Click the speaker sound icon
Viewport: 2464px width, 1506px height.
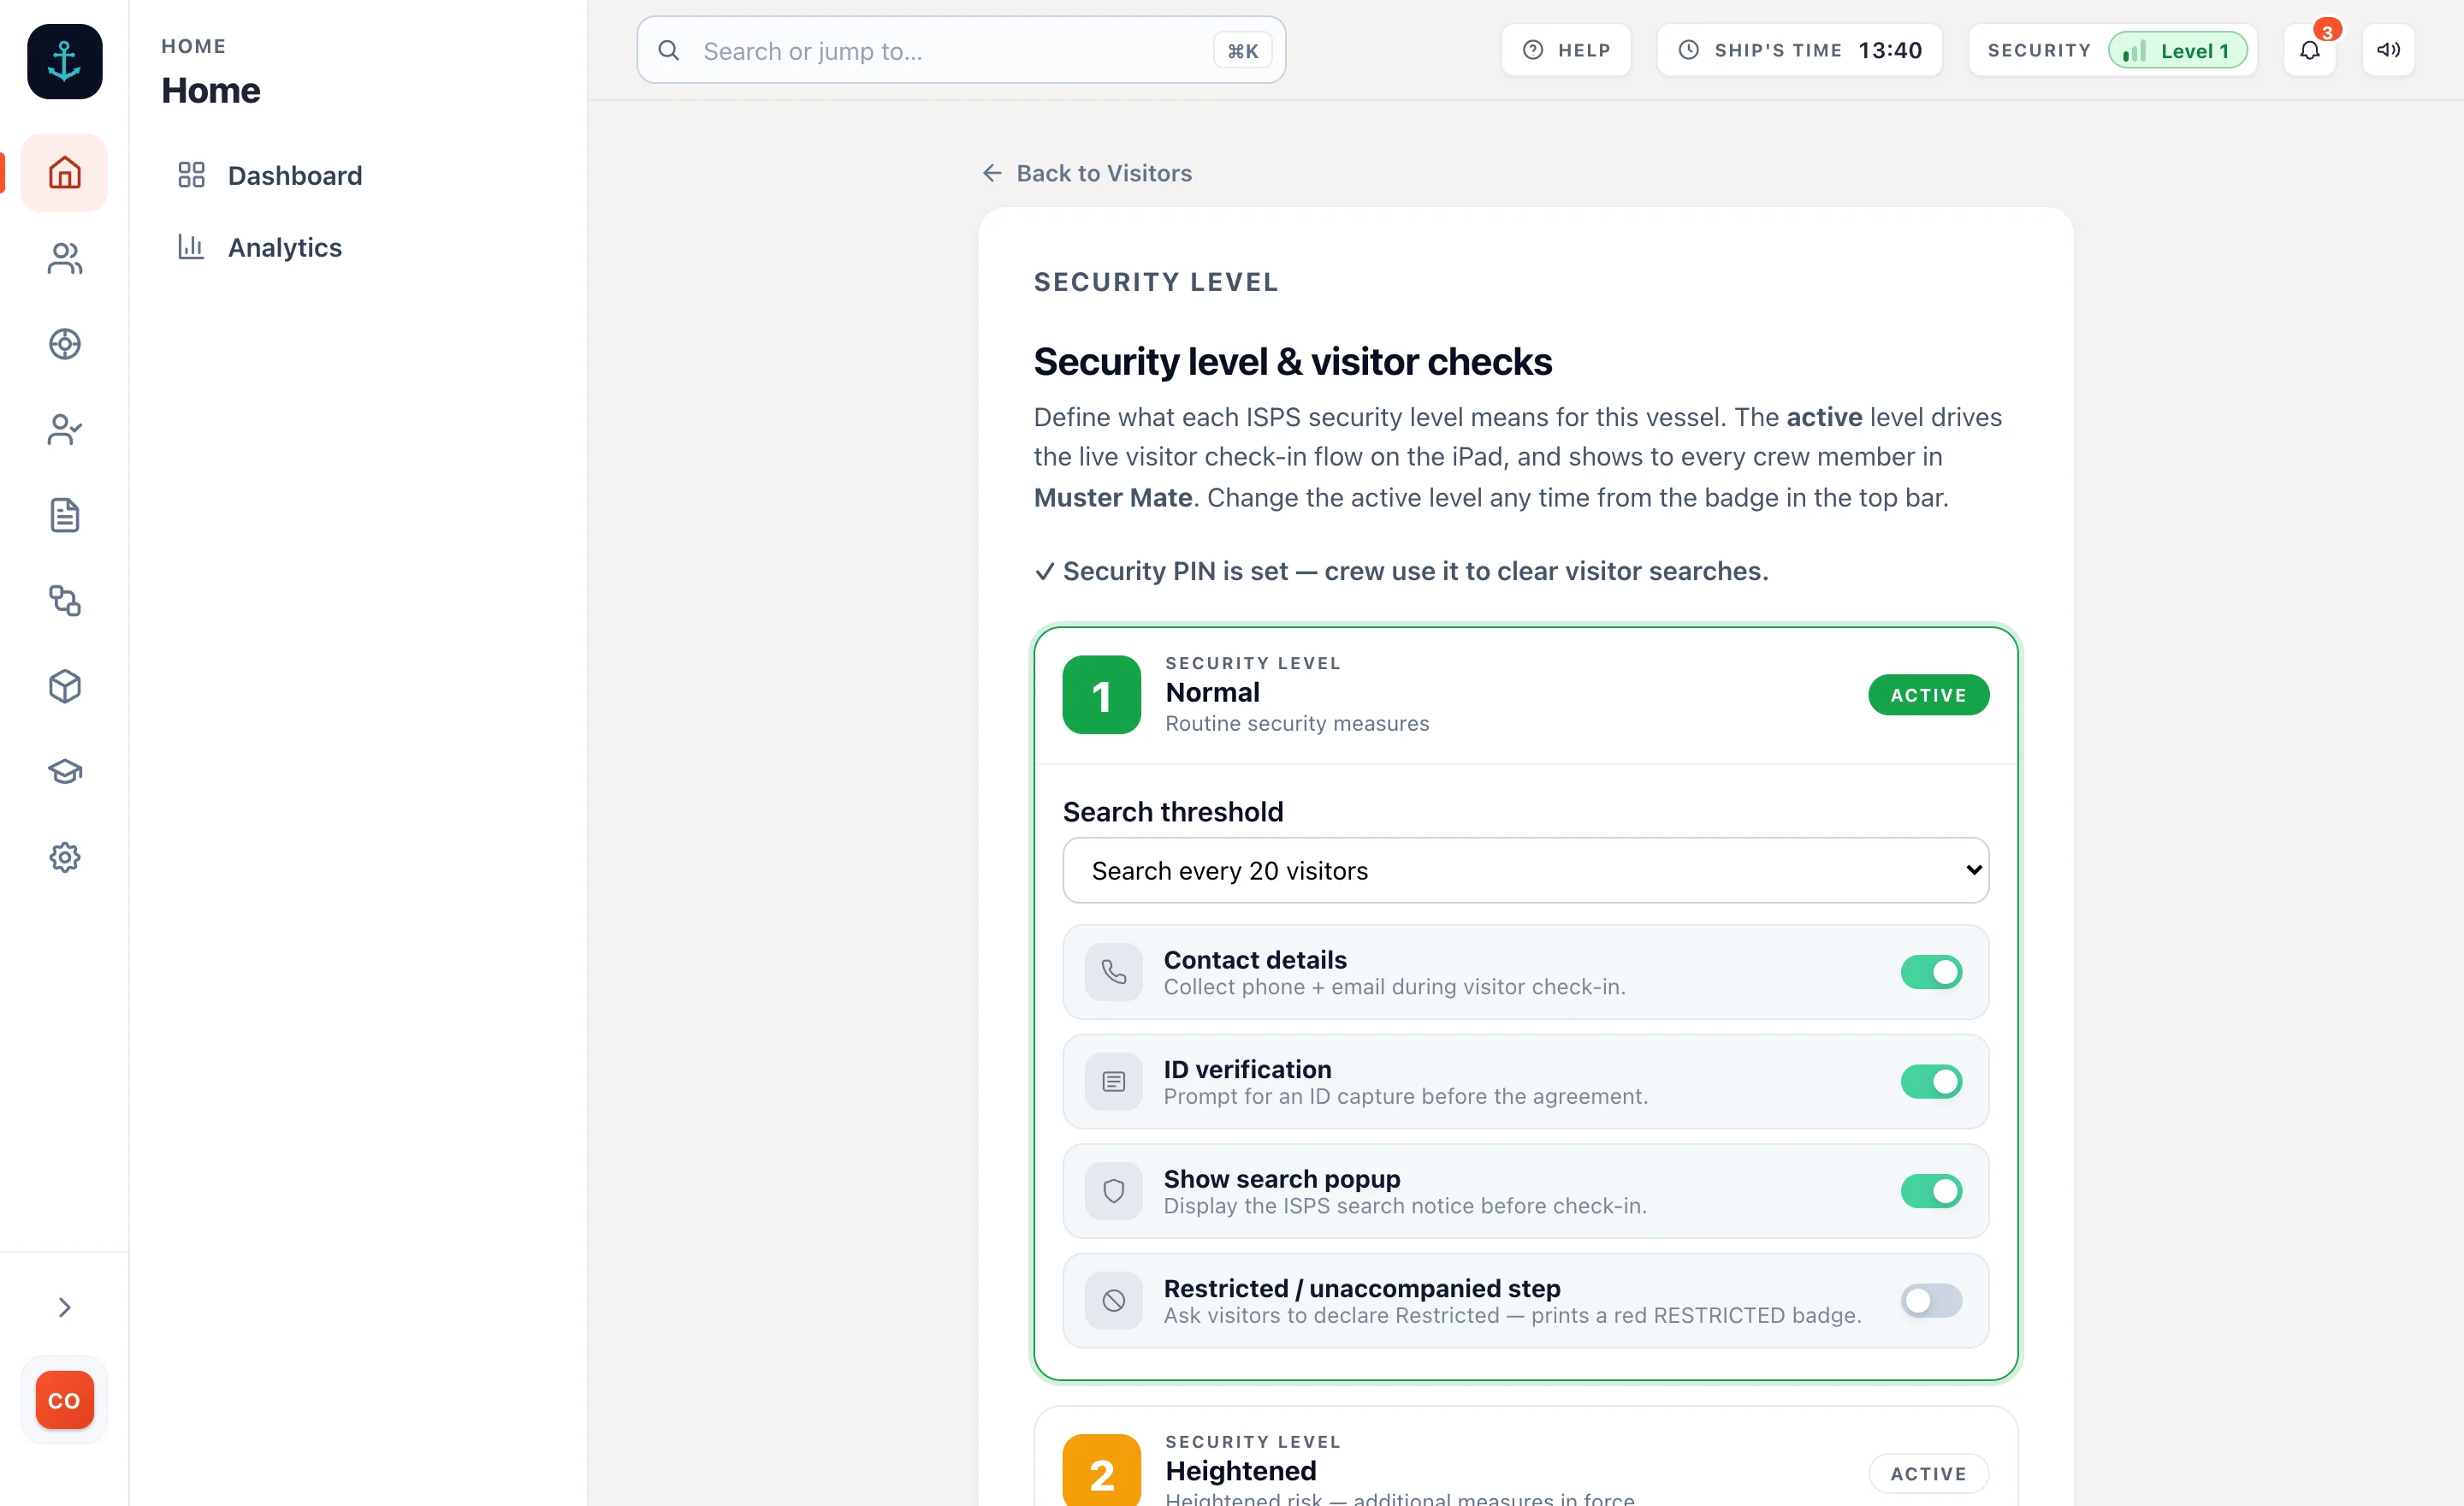[x=2389, y=50]
